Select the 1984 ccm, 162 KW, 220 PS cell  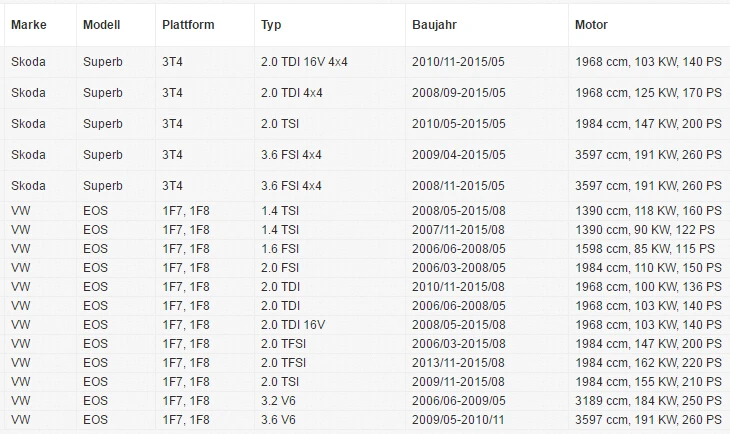click(x=648, y=363)
